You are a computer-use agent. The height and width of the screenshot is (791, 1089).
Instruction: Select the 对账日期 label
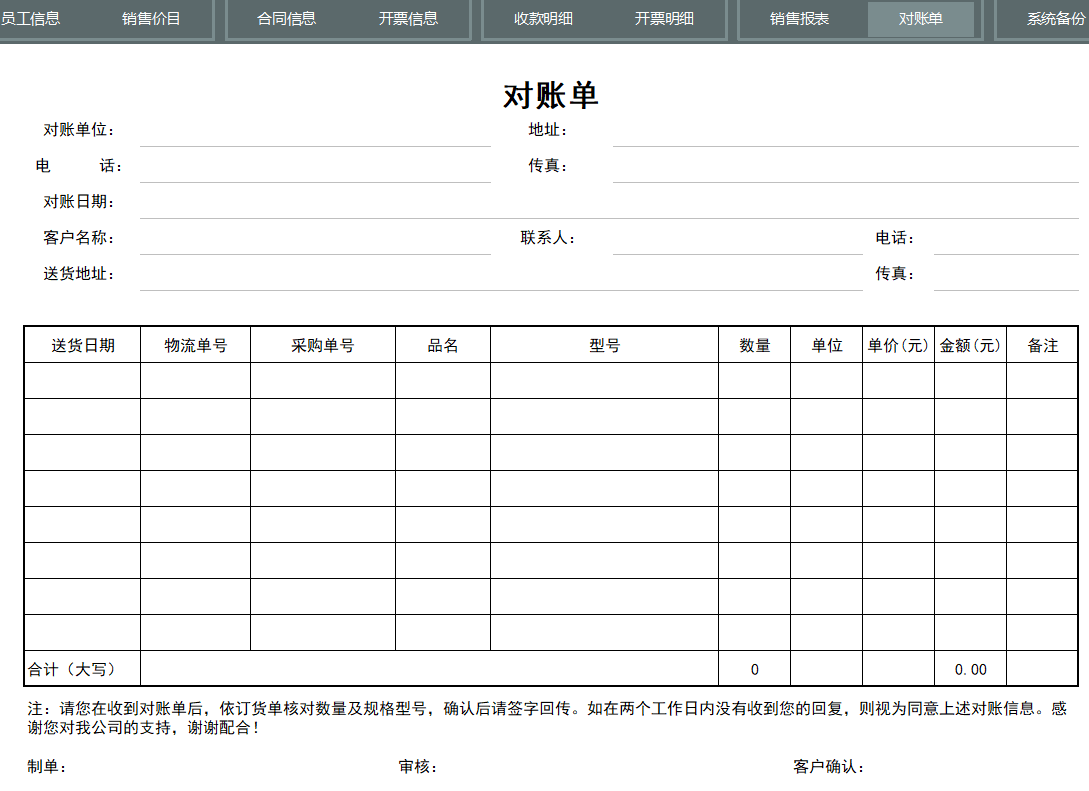pyautogui.click(x=78, y=201)
